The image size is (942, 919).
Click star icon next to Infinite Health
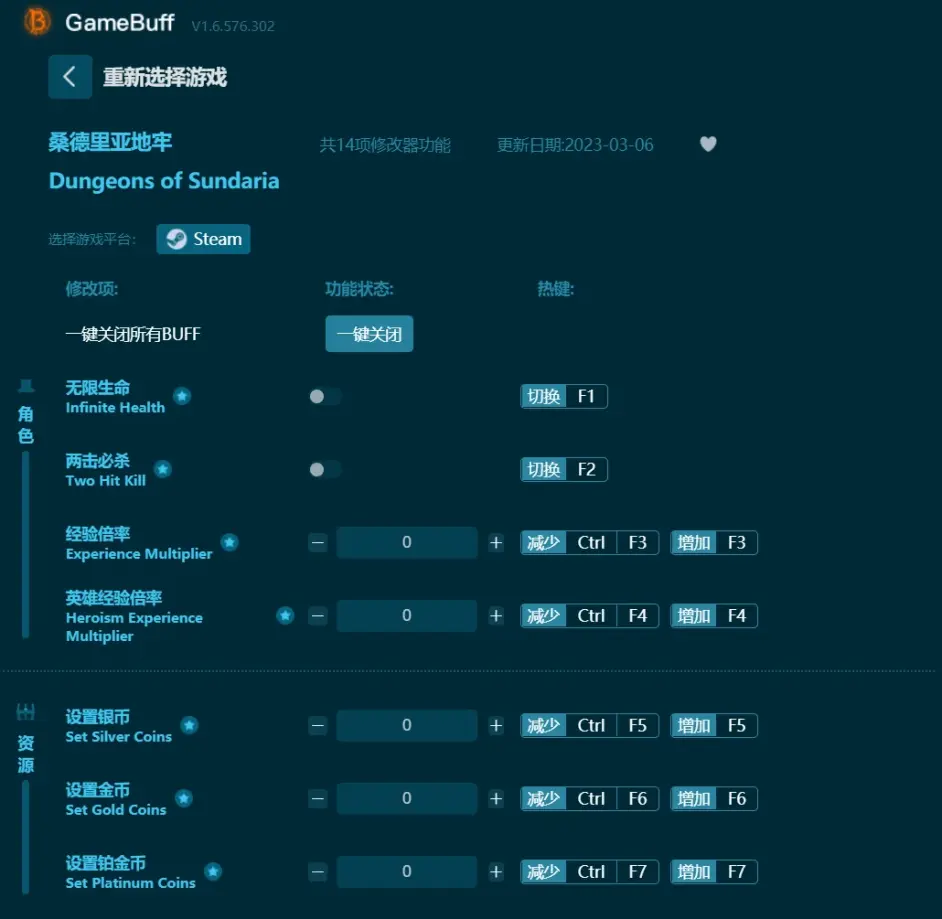(182, 396)
